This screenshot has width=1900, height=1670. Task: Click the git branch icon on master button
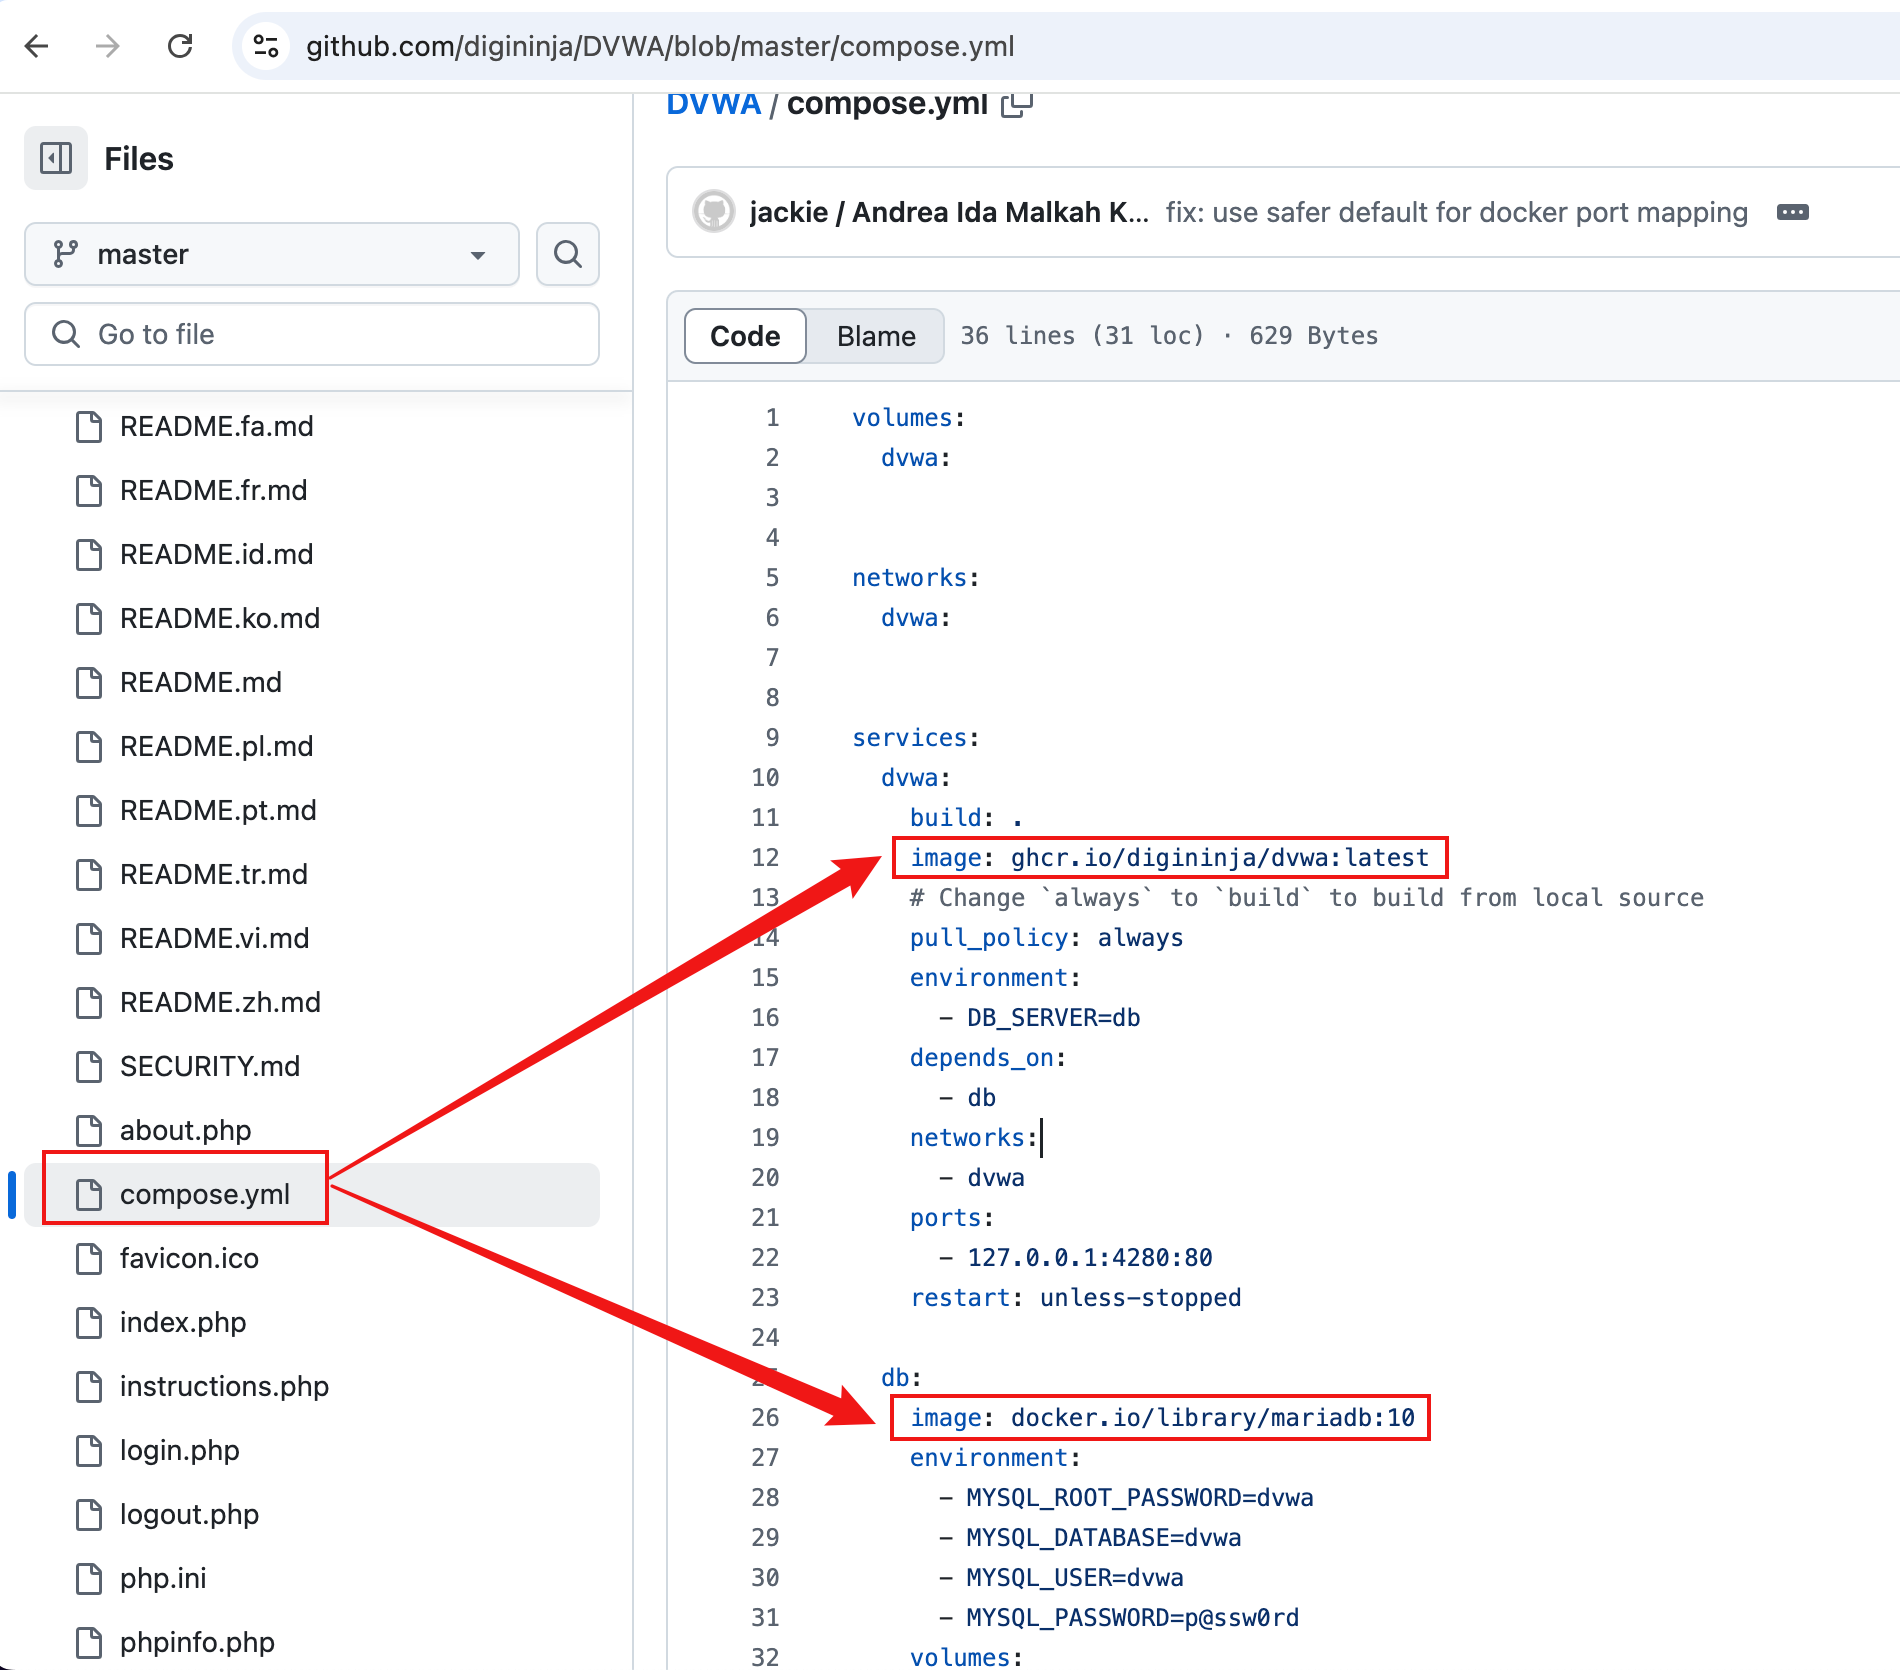66,254
